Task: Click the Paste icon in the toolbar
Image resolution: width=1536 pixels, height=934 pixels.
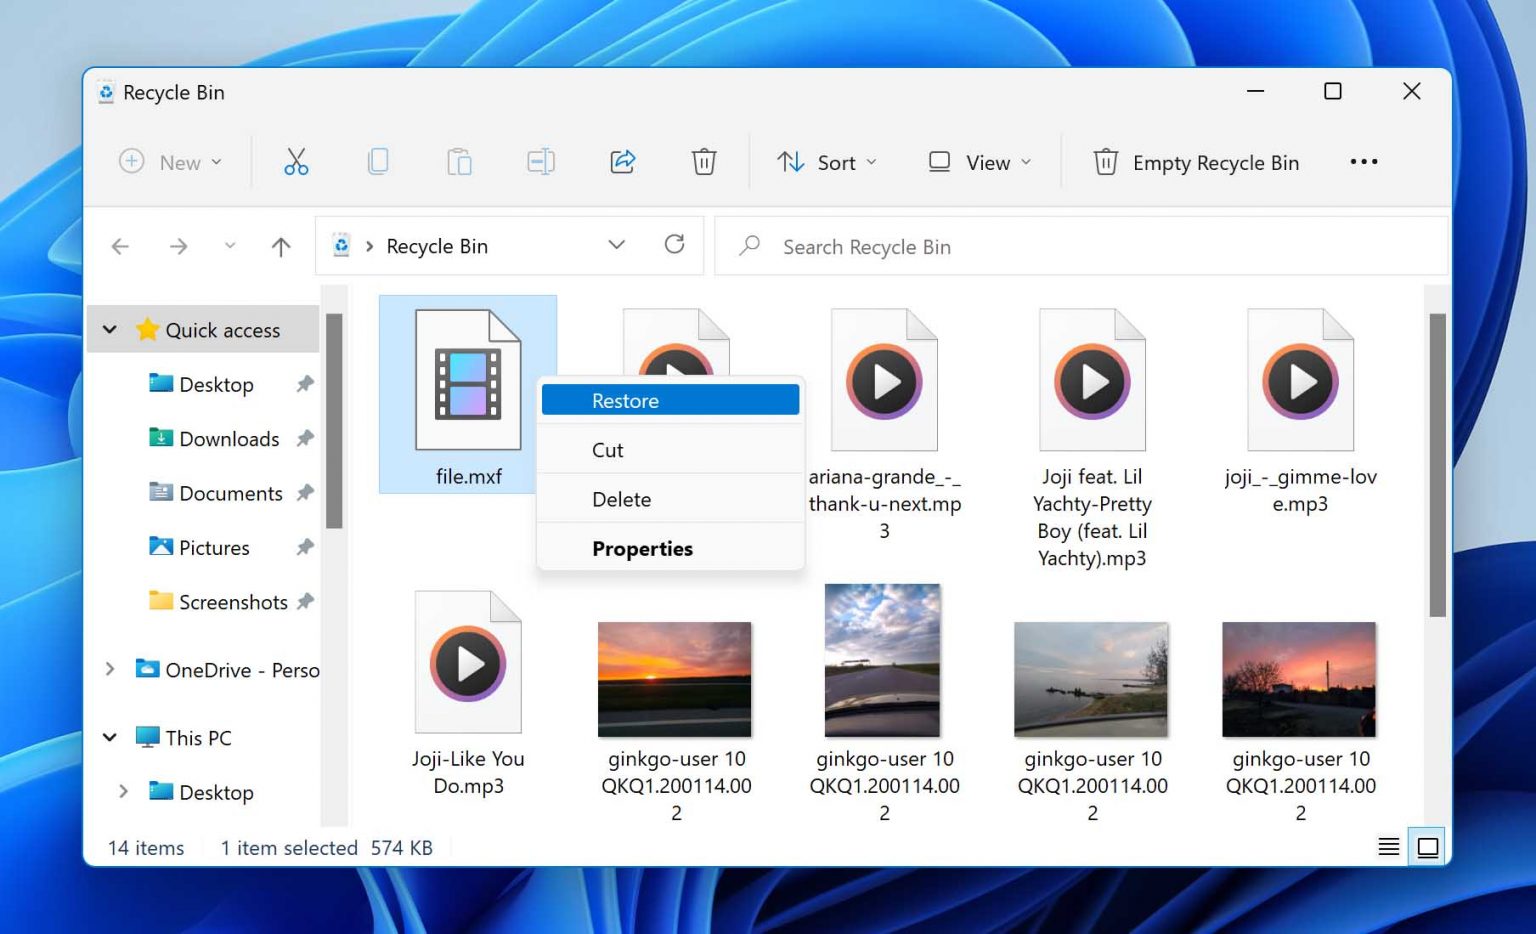Action: tap(459, 161)
